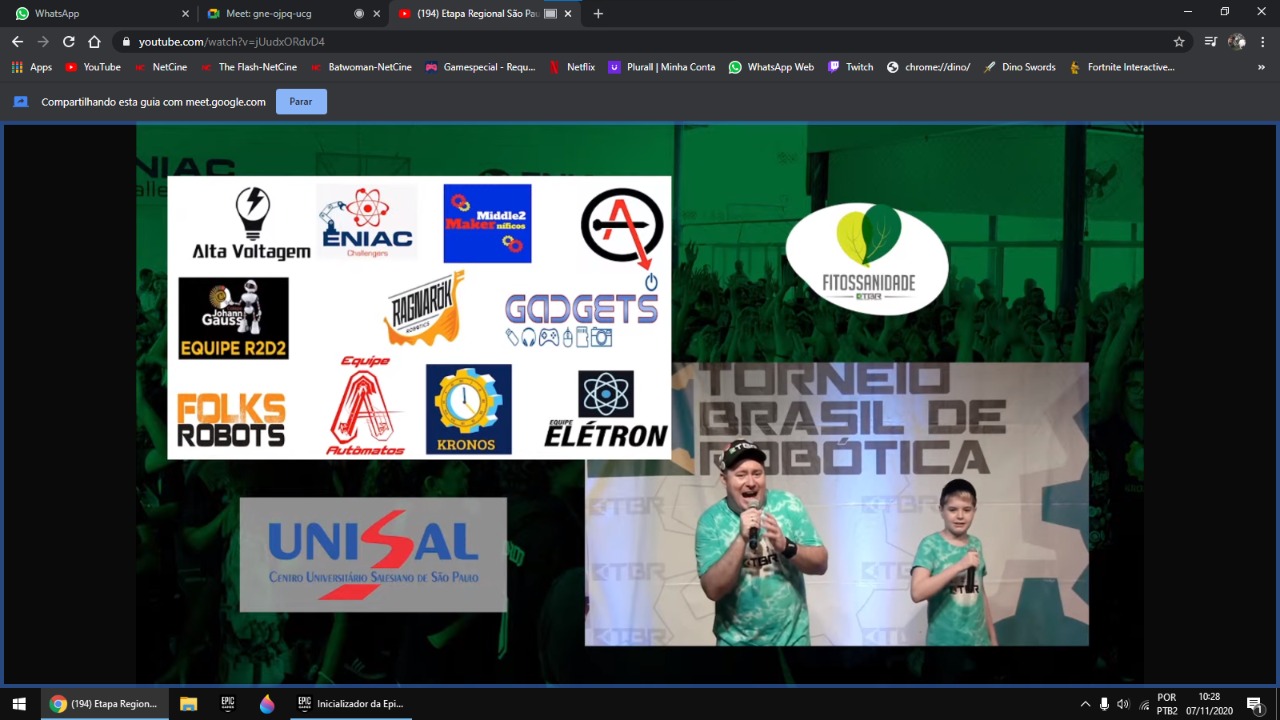Expand the hidden bookmarks chevron

pos(1261,67)
